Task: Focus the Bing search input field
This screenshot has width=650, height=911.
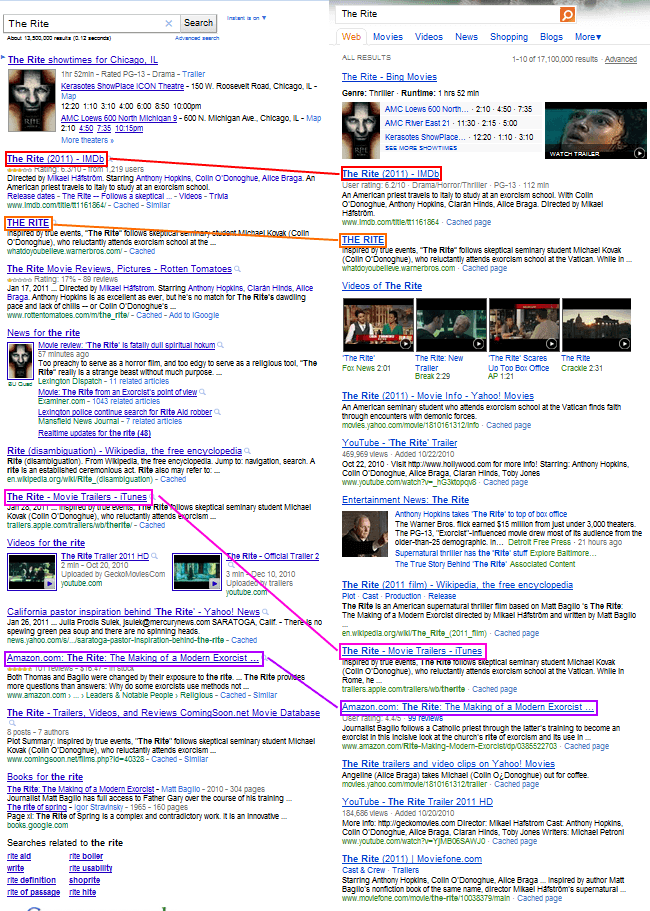Action: click(x=447, y=14)
